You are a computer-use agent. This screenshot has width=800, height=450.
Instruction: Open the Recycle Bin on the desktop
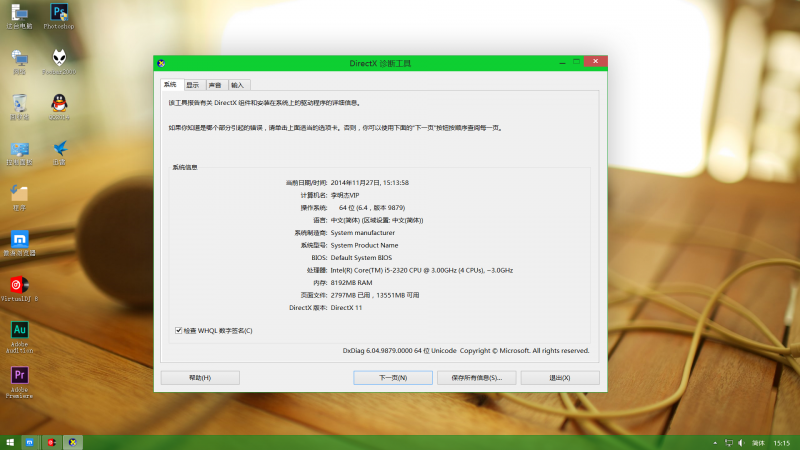pos(19,103)
